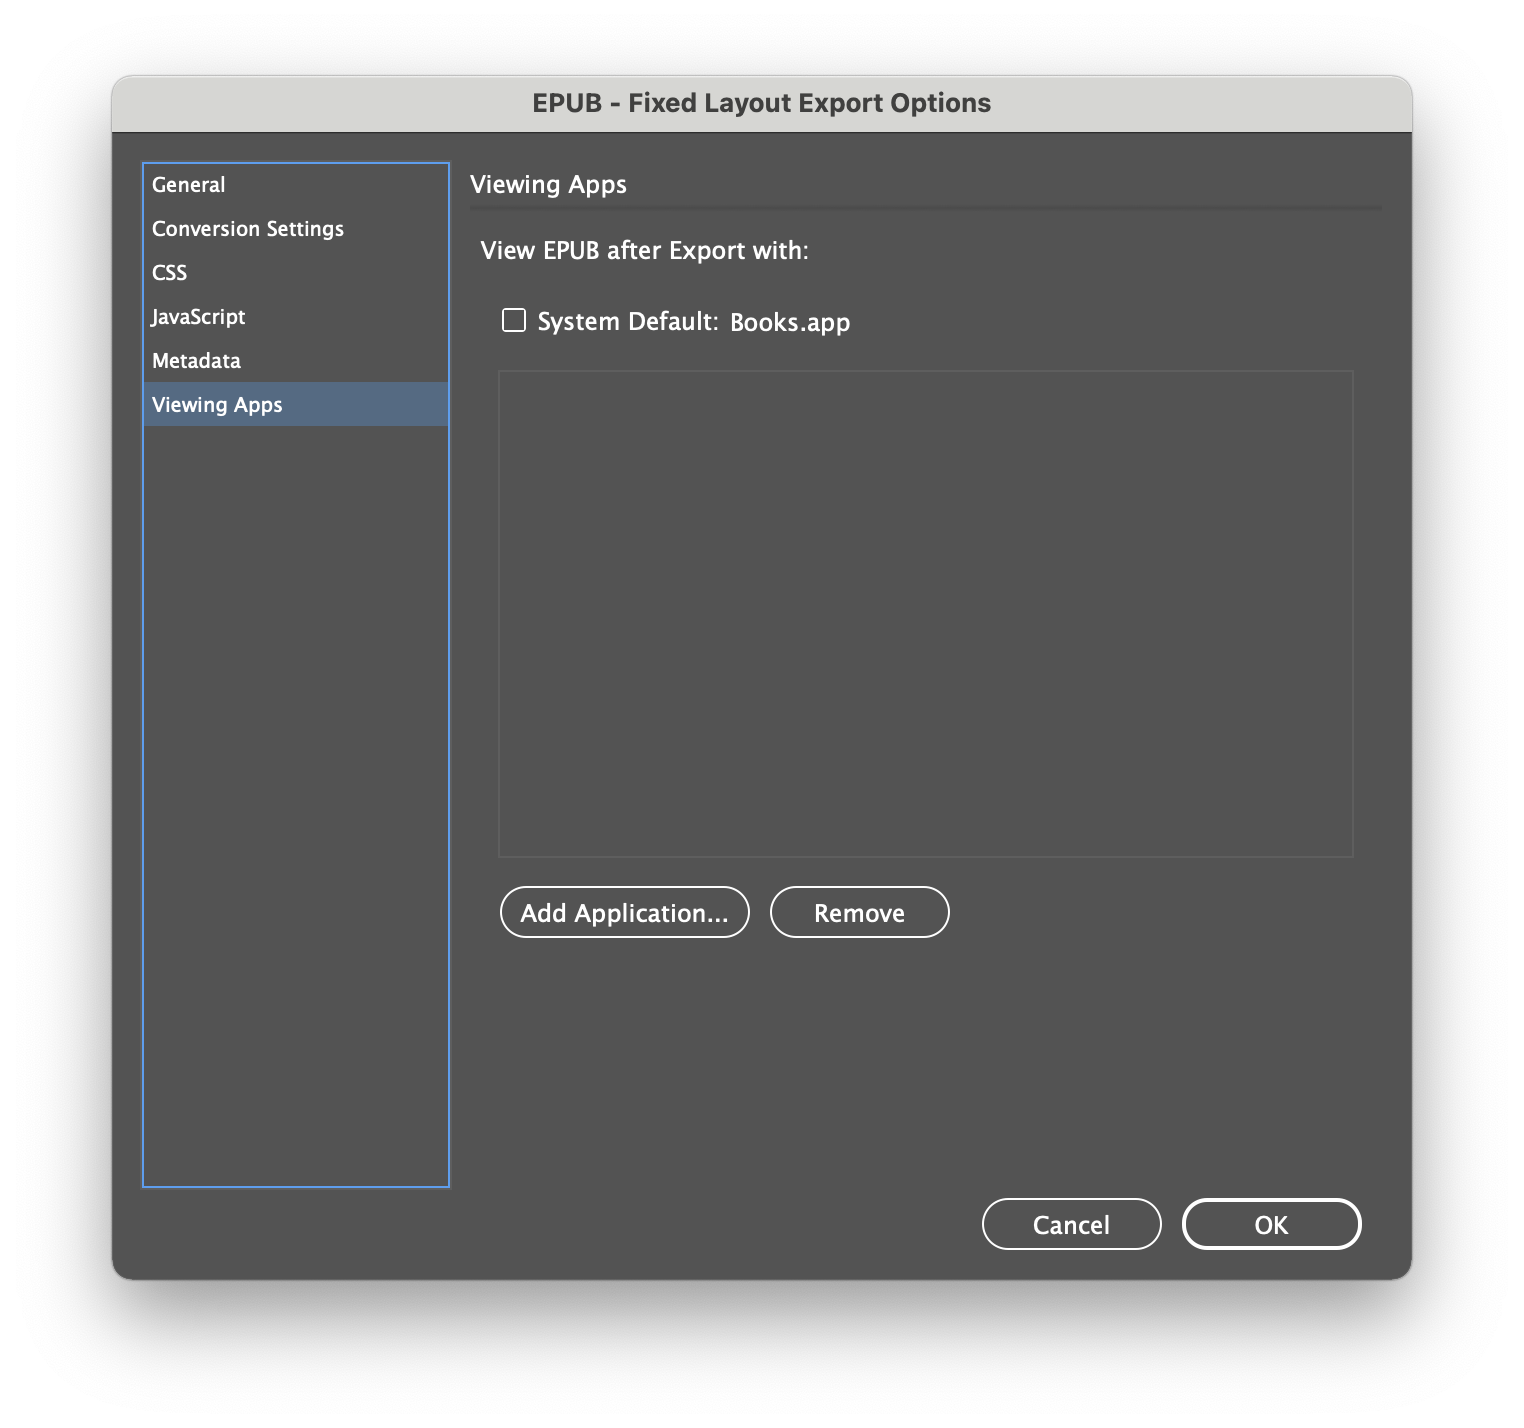The image size is (1524, 1428).
Task: Click the Viewing Apps panel heading
Action: click(x=548, y=185)
